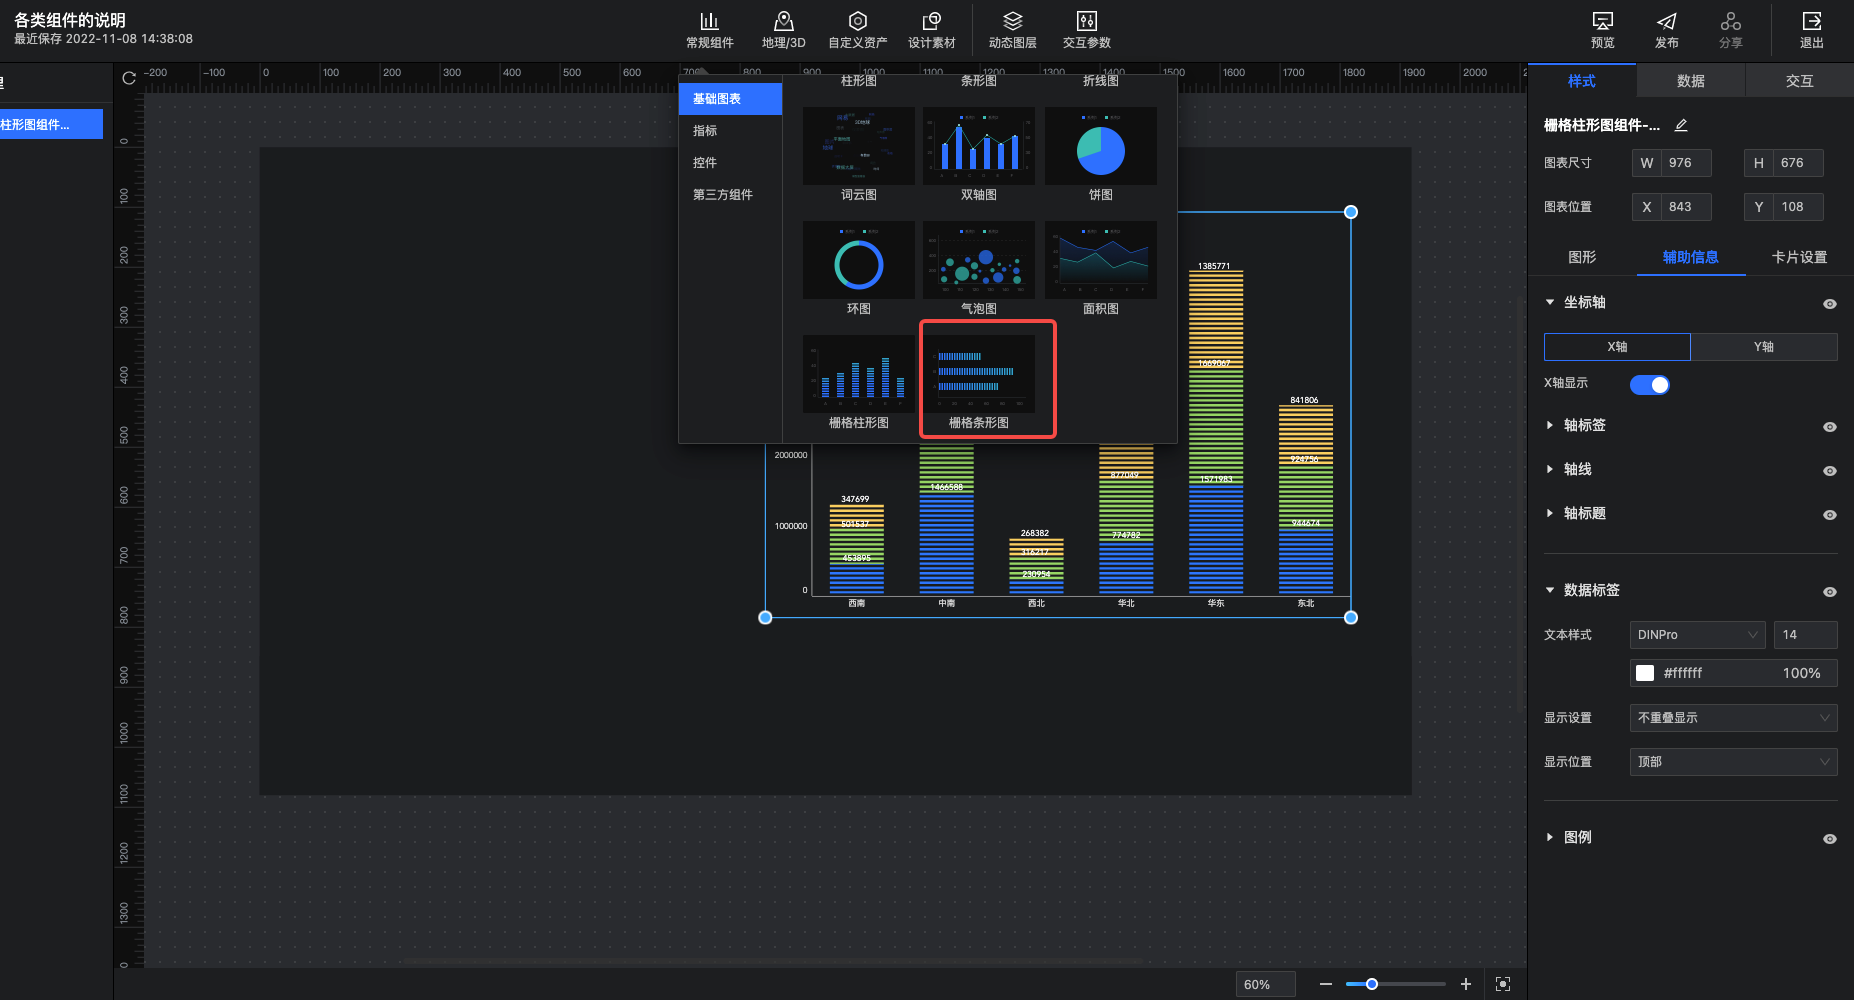
Task: Expand the 轴线 section
Action: coord(1550,469)
